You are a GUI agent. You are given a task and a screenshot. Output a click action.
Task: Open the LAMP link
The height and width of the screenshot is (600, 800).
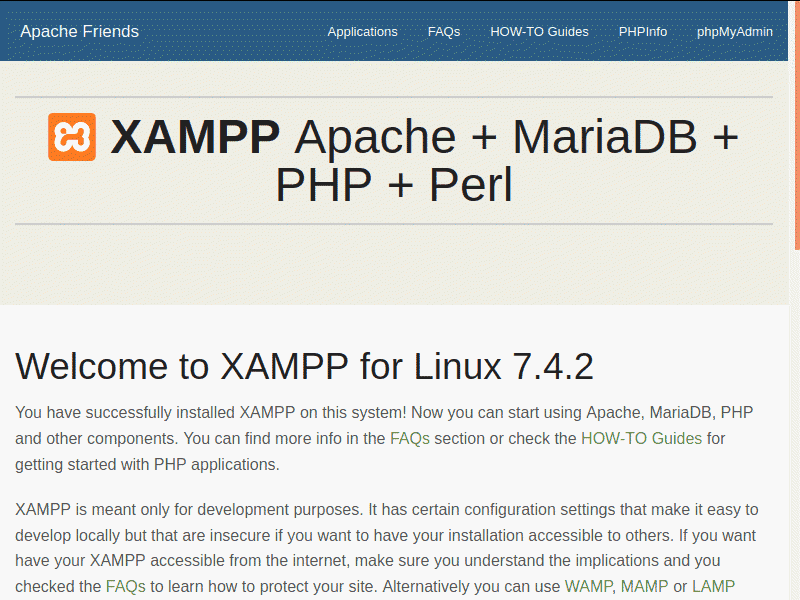click(713, 586)
